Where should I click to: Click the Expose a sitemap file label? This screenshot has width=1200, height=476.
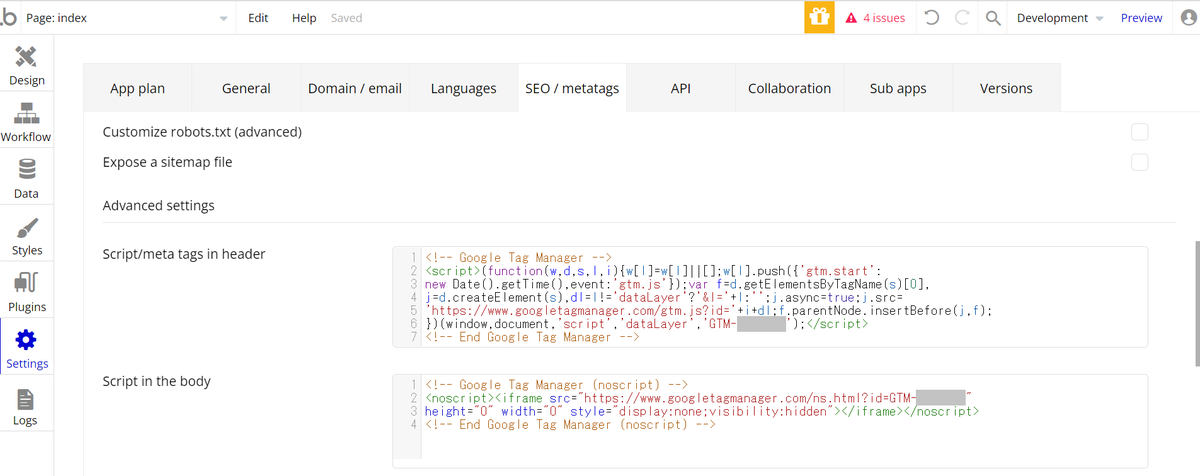tap(168, 162)
